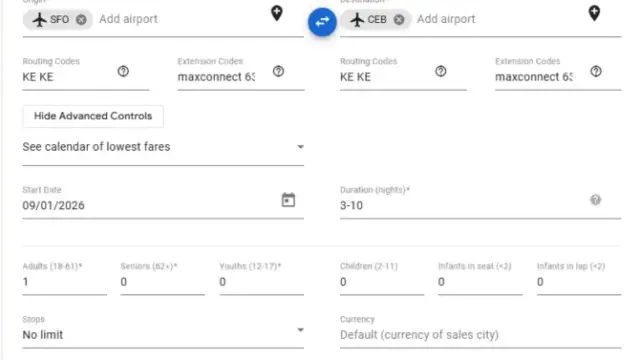The width and height of the screenshot is (640, 360).
Task: Show help for origin Extension Codes
Action: click(x=278, y=71)
